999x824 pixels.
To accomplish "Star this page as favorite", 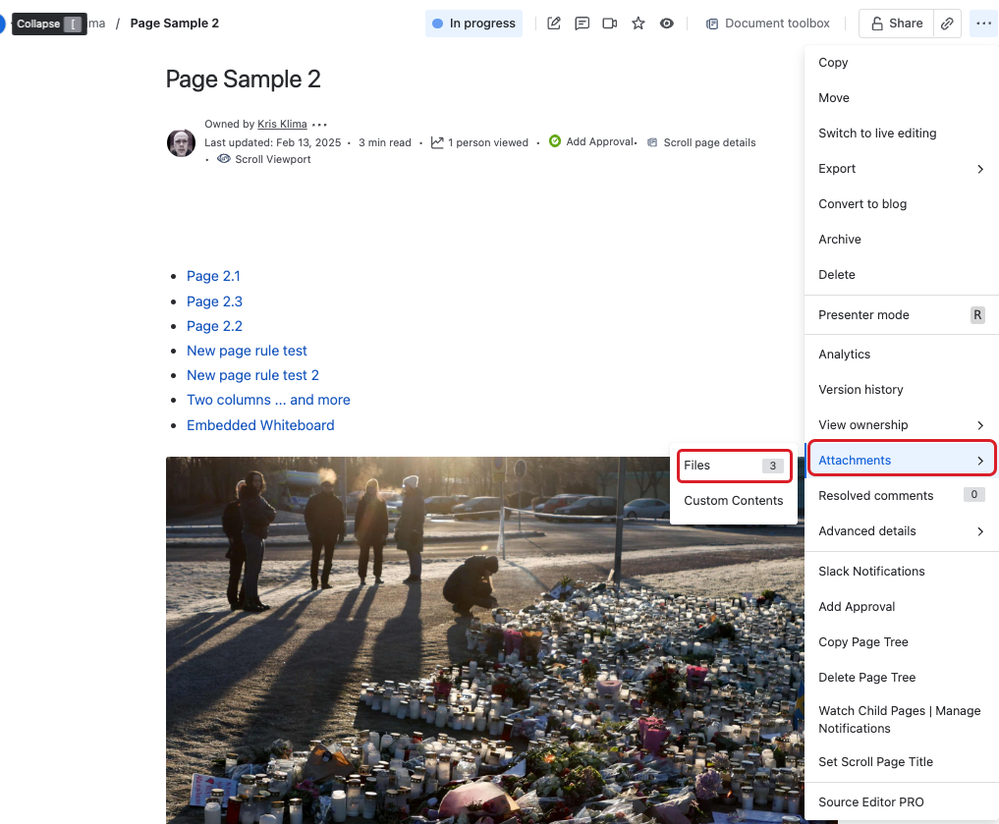I will coord(638,24).
